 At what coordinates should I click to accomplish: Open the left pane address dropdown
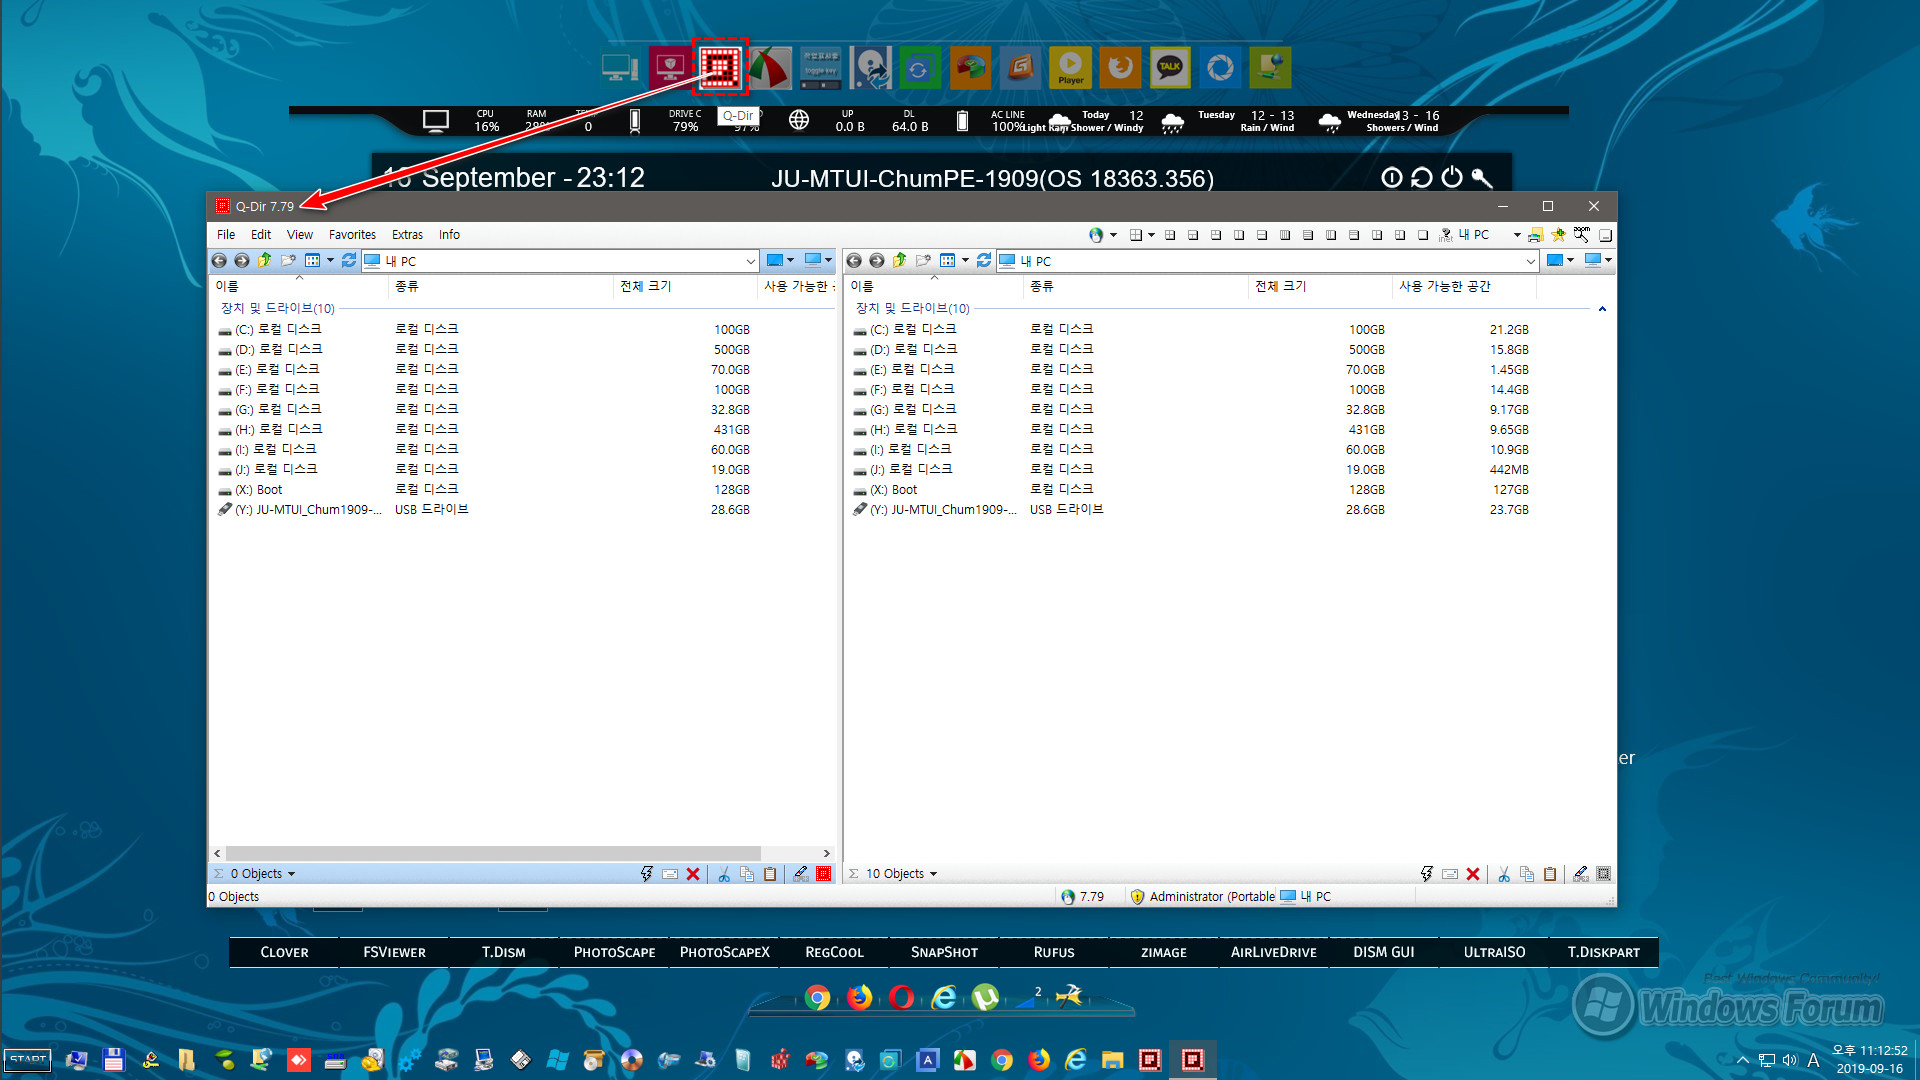coord(750,261)
